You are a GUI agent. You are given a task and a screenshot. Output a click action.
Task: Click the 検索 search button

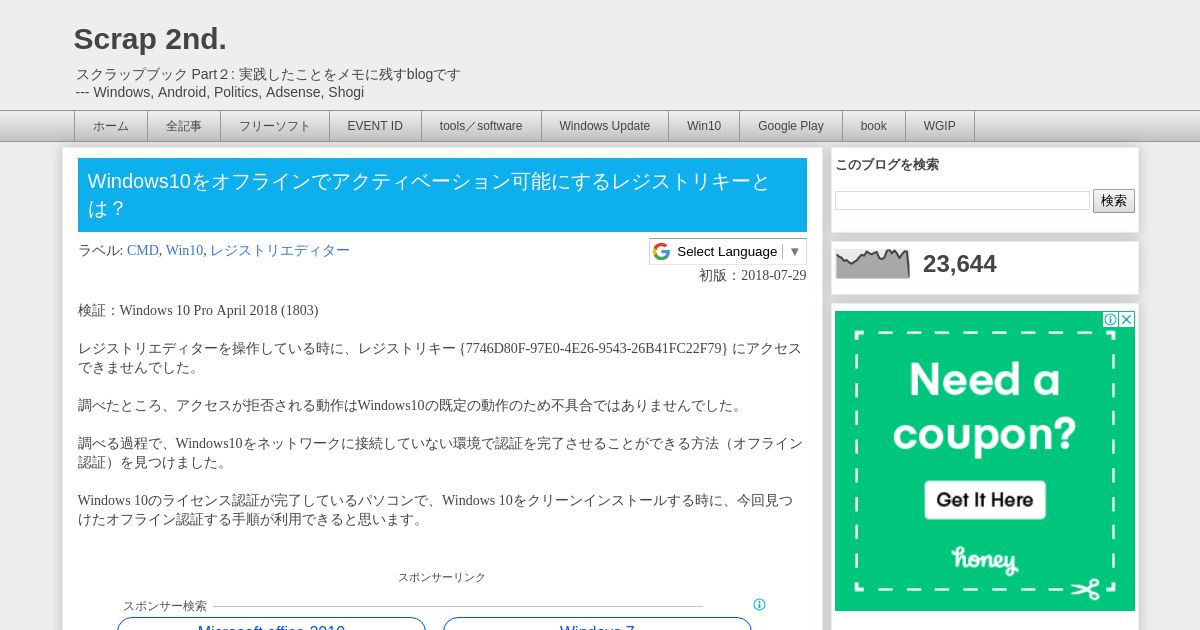pos(1114,201)
